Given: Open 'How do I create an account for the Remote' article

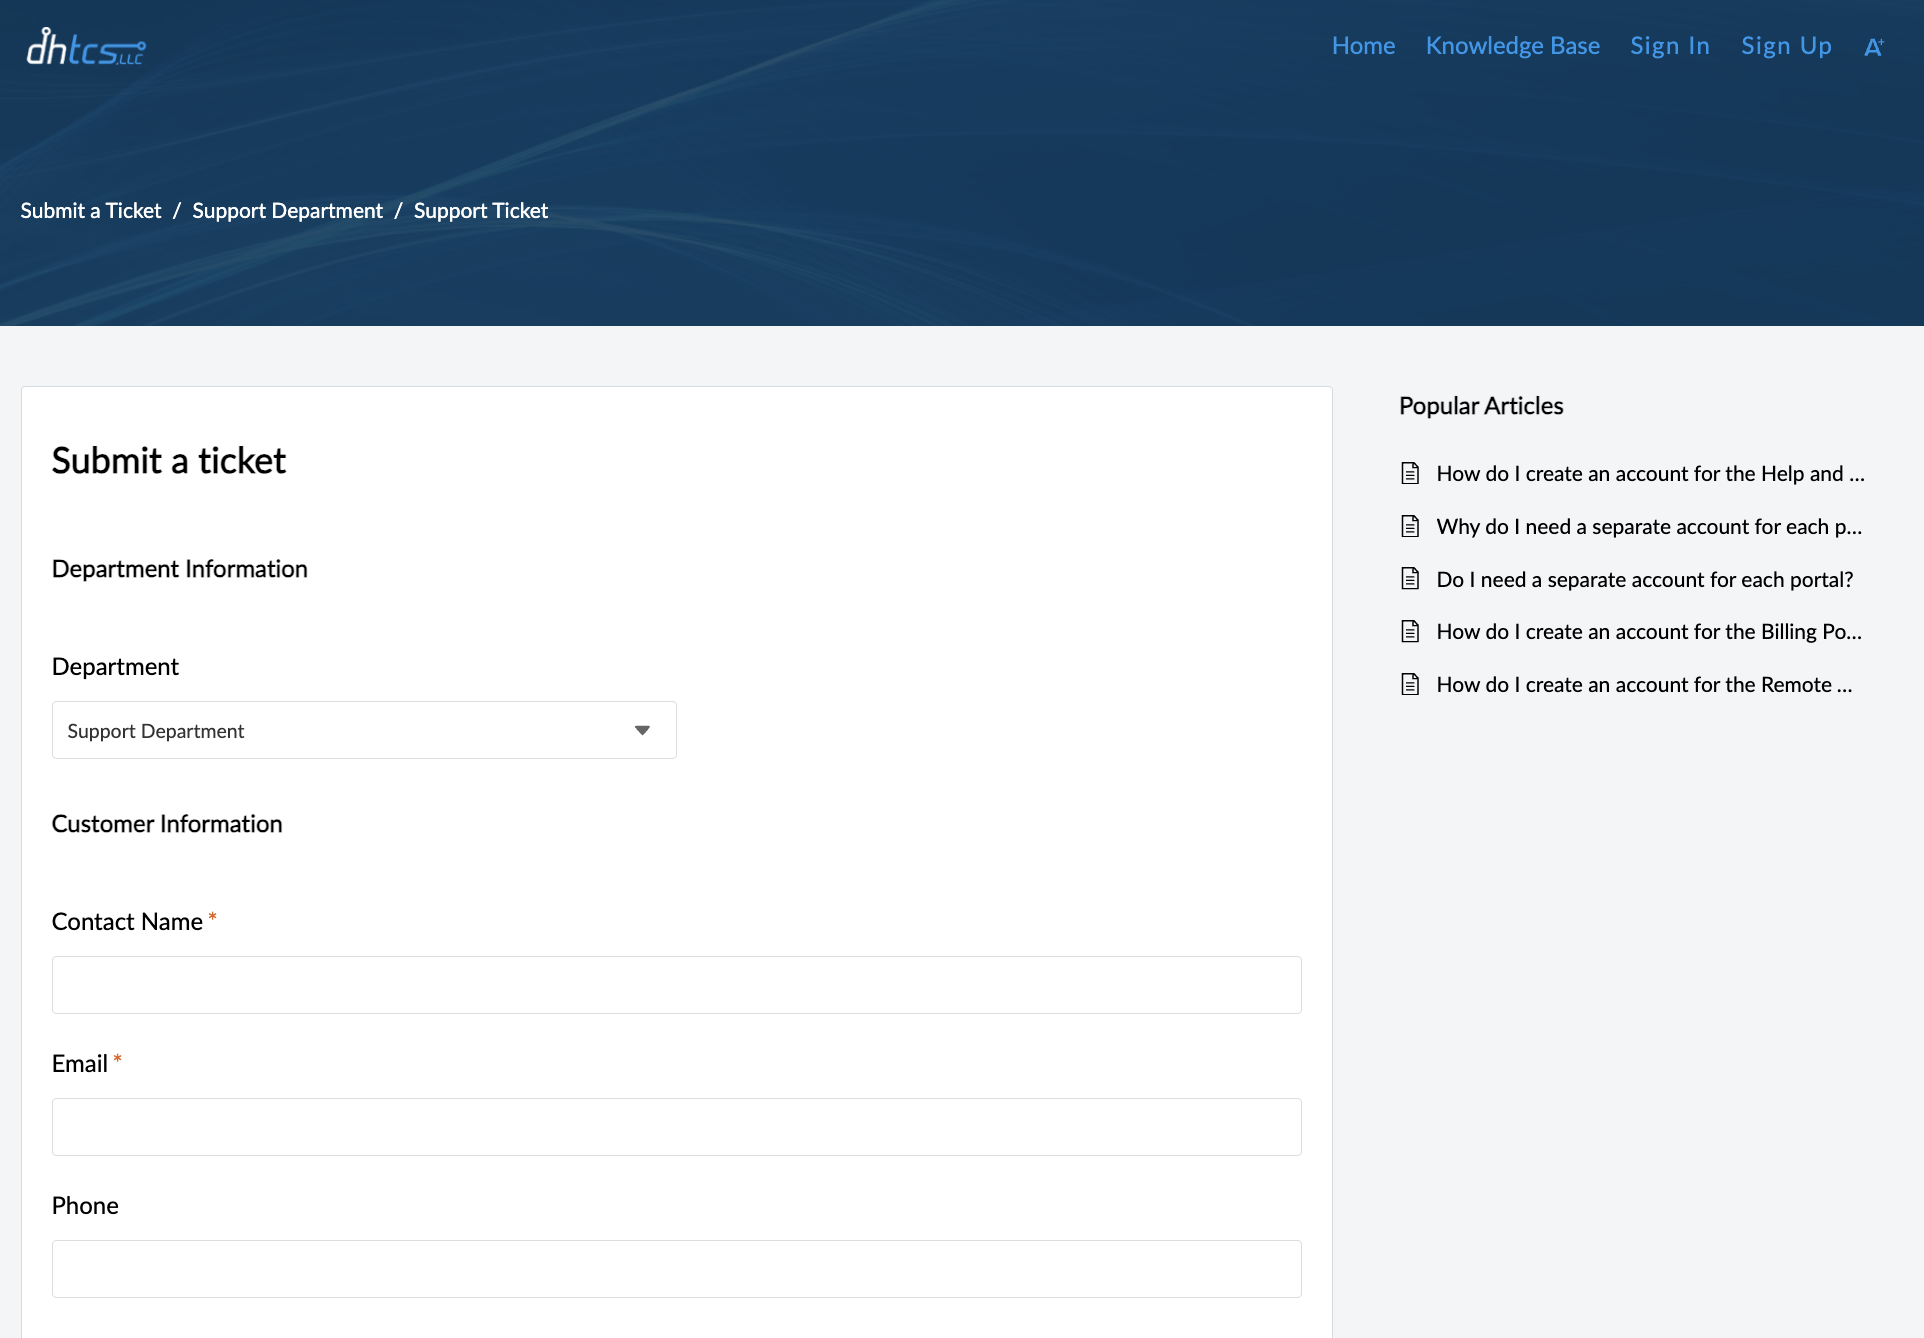Looking at the screenshot, I should pyautogui.click(x=1643, y=684).
